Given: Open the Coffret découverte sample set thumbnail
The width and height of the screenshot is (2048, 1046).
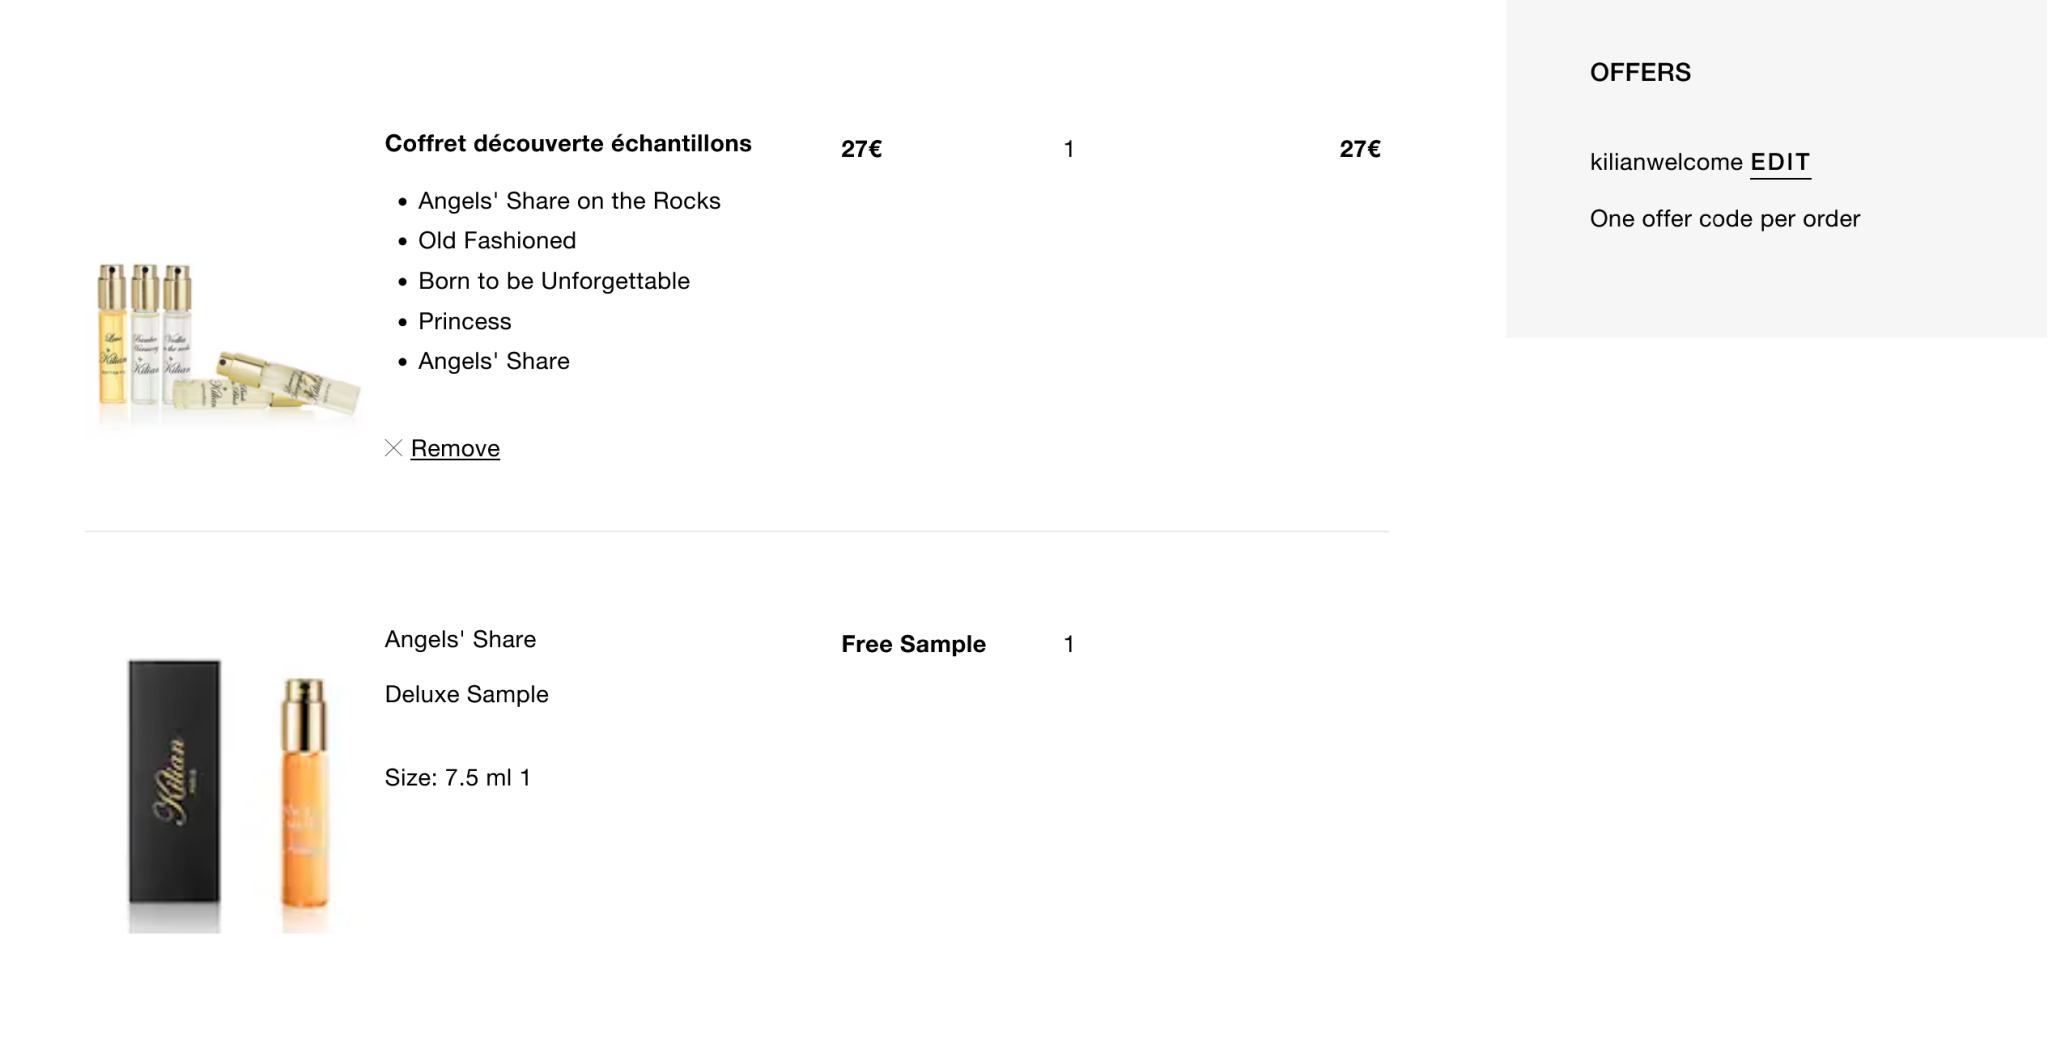Looking at the screenshot, I should tap(228, 343).
